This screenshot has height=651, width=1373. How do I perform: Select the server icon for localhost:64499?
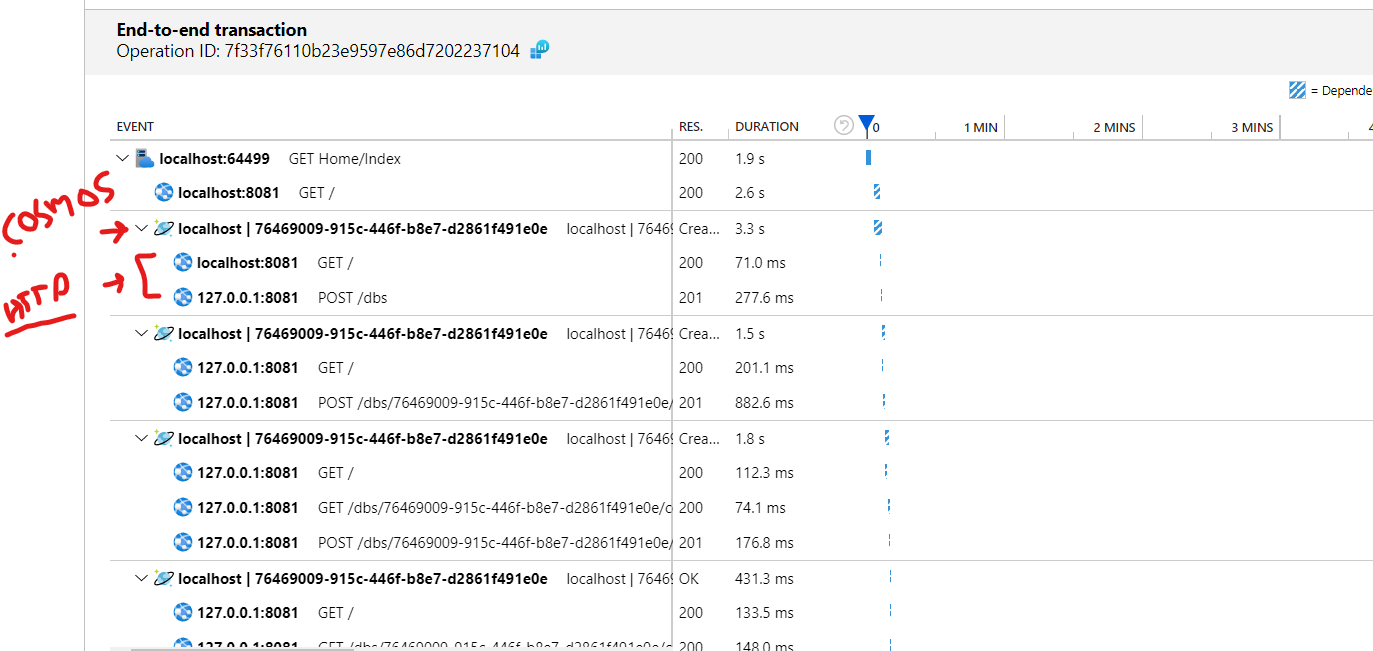point(143,157)
